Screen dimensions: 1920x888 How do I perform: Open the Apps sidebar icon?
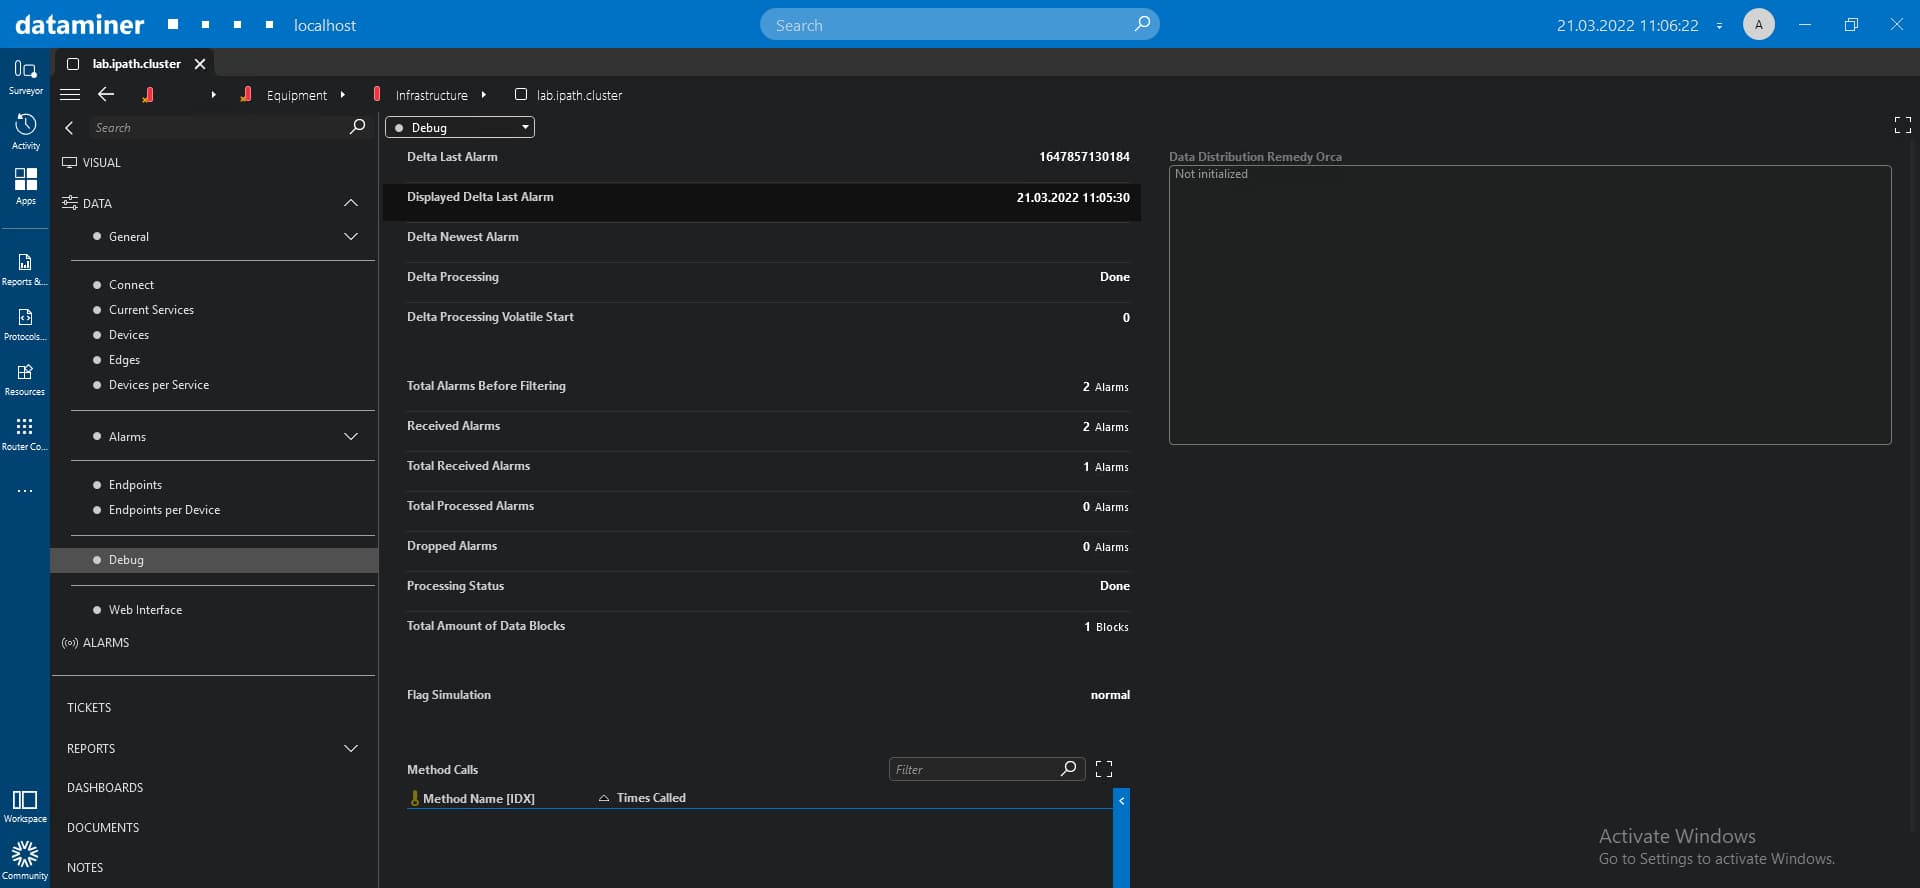[25, 187]
